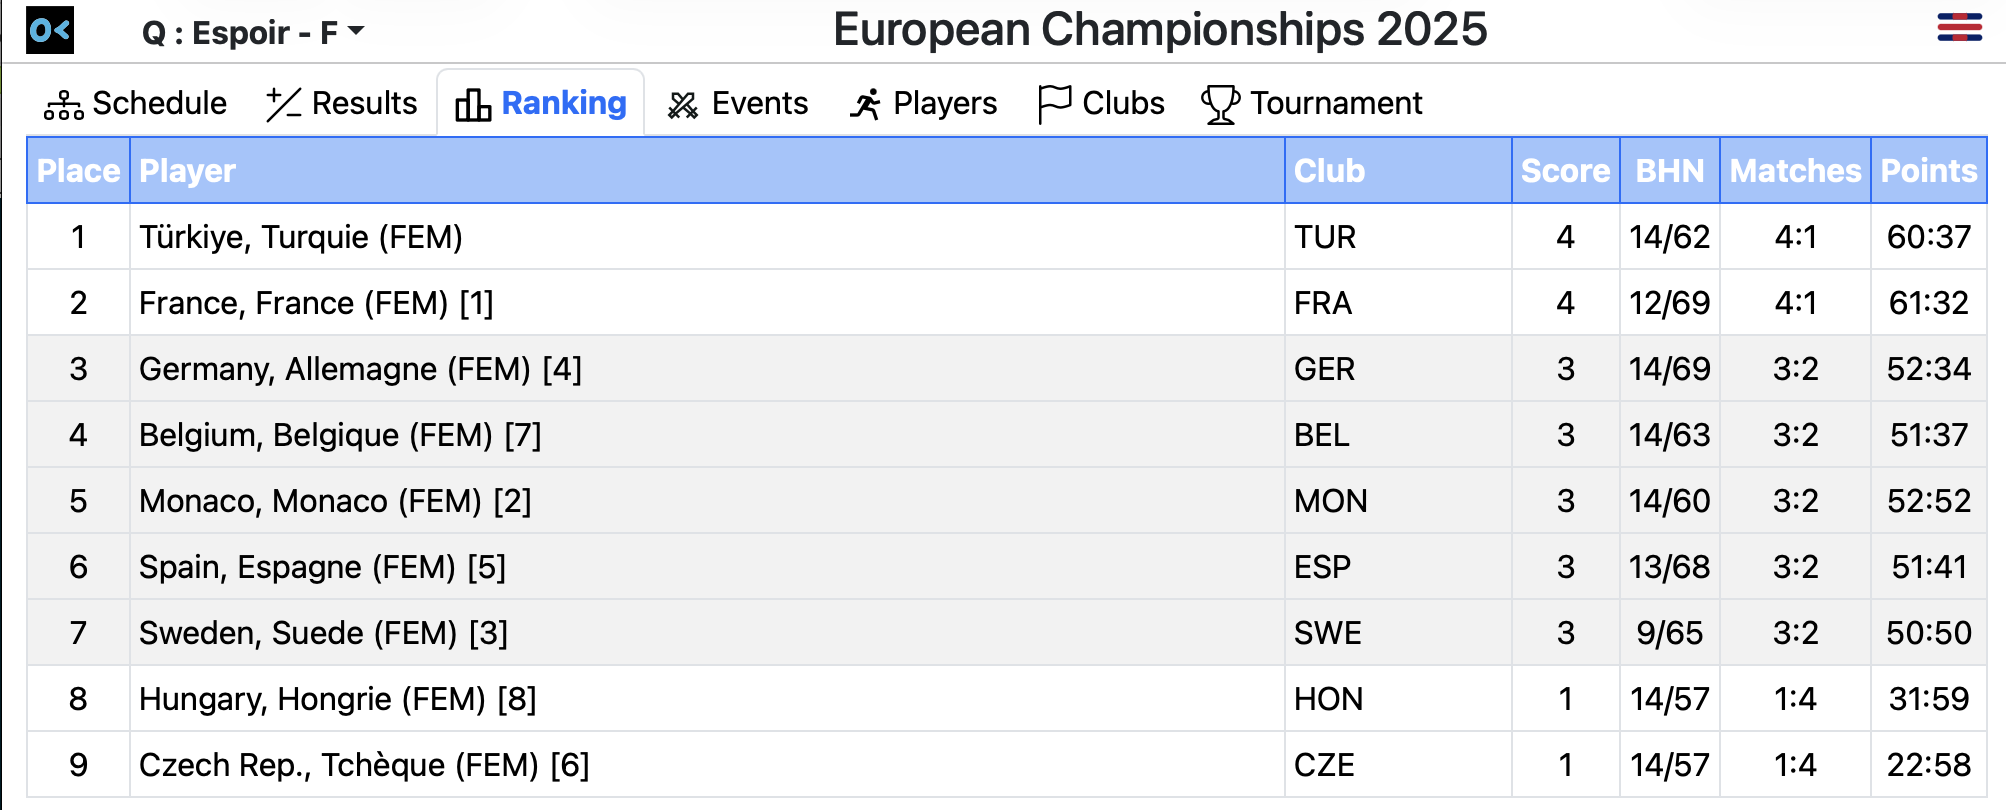Click the Schedule bracket icon

tap(63, 104)
